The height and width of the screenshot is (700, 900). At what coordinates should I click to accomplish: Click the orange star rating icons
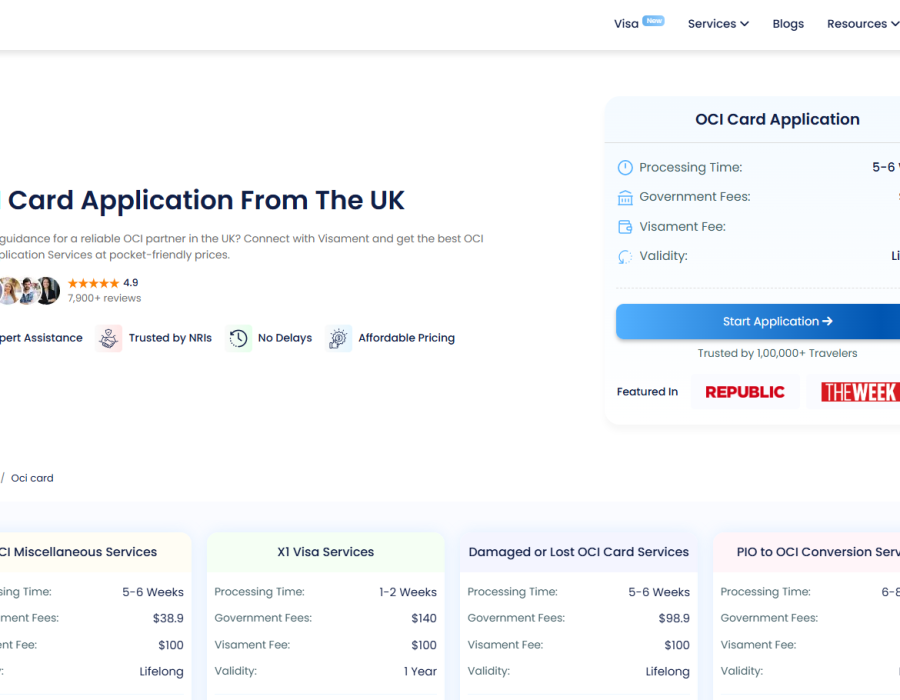(93, 284)
